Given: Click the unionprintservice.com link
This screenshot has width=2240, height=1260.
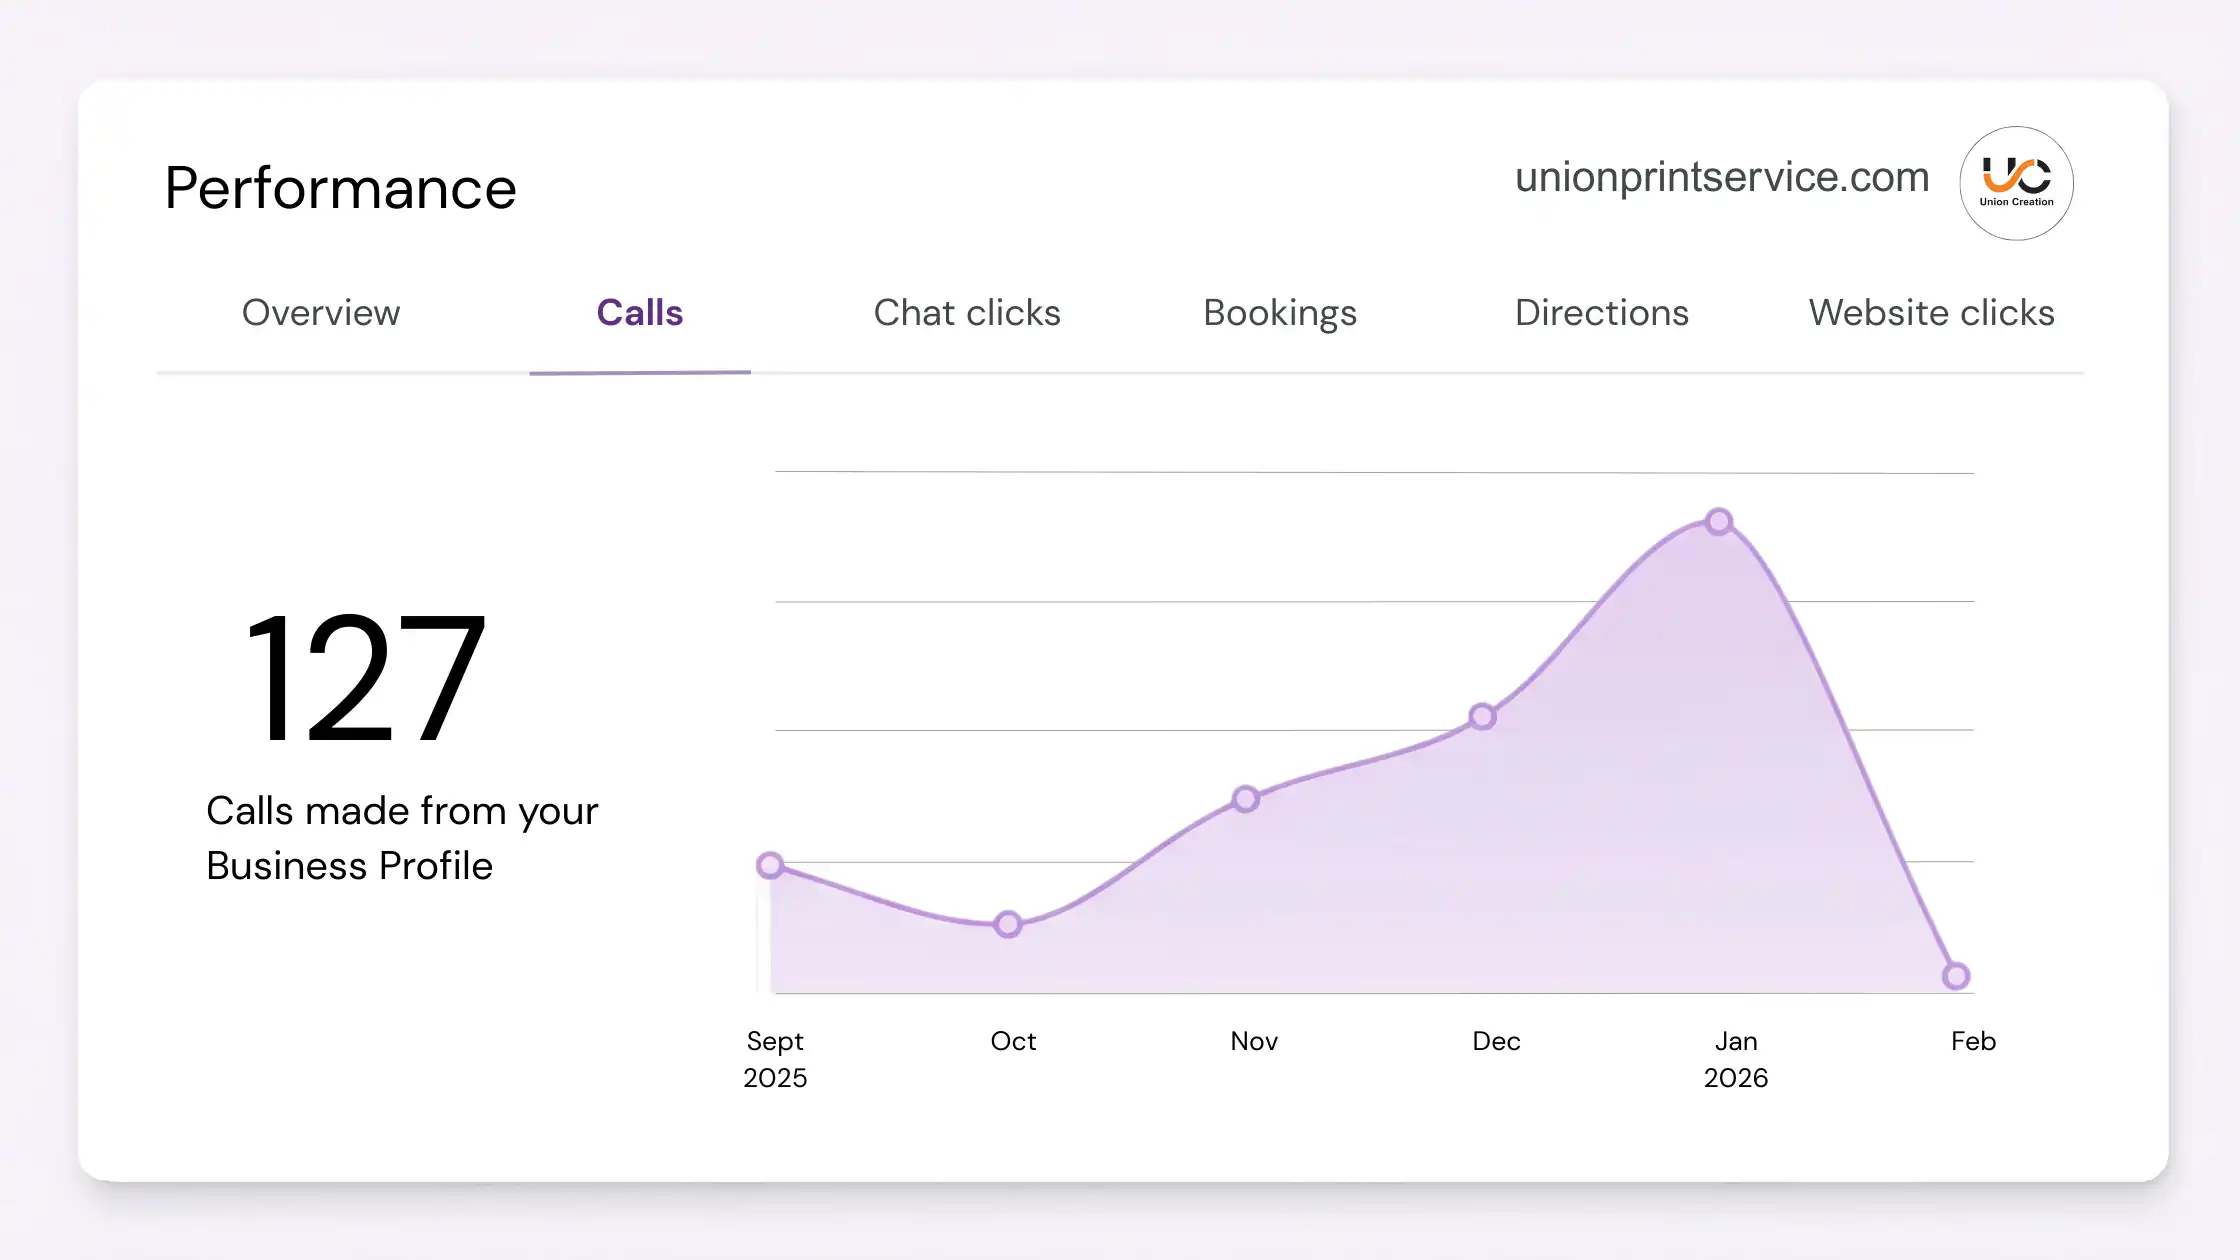Looking at the screenshot, I should (x=1721, y=177).
